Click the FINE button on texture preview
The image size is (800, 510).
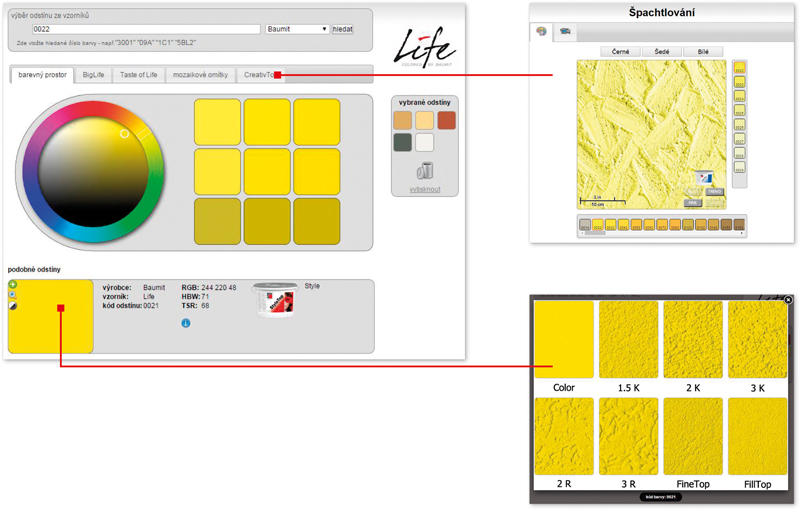[692, 203]
